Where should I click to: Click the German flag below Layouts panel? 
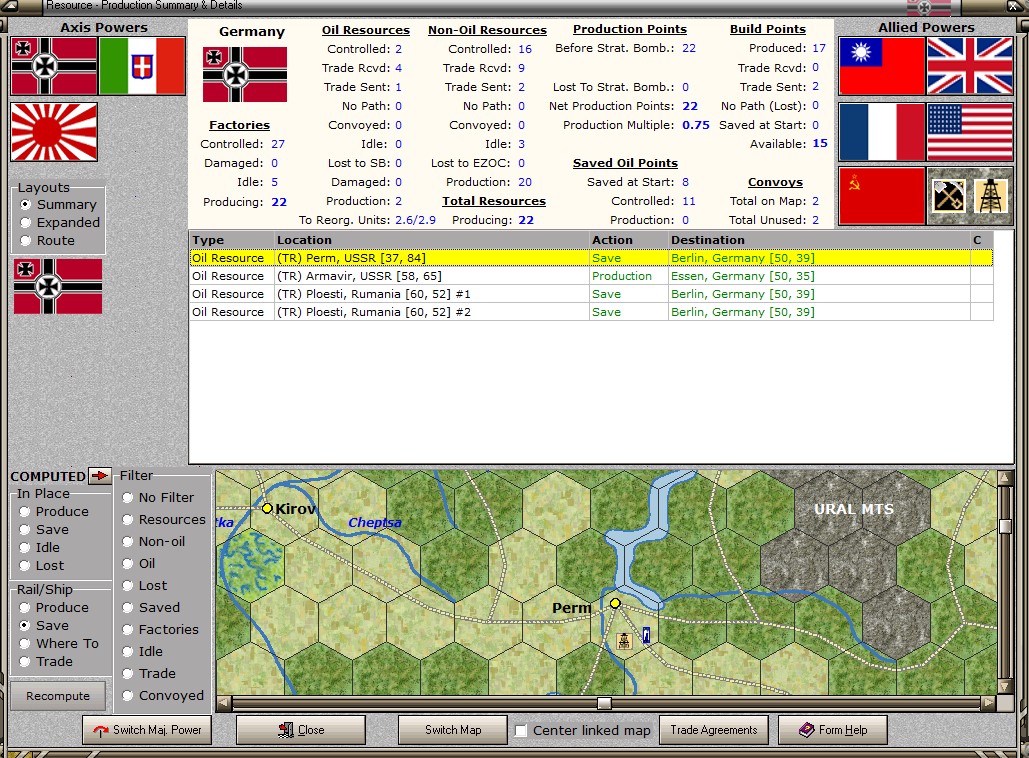[58, 286]
